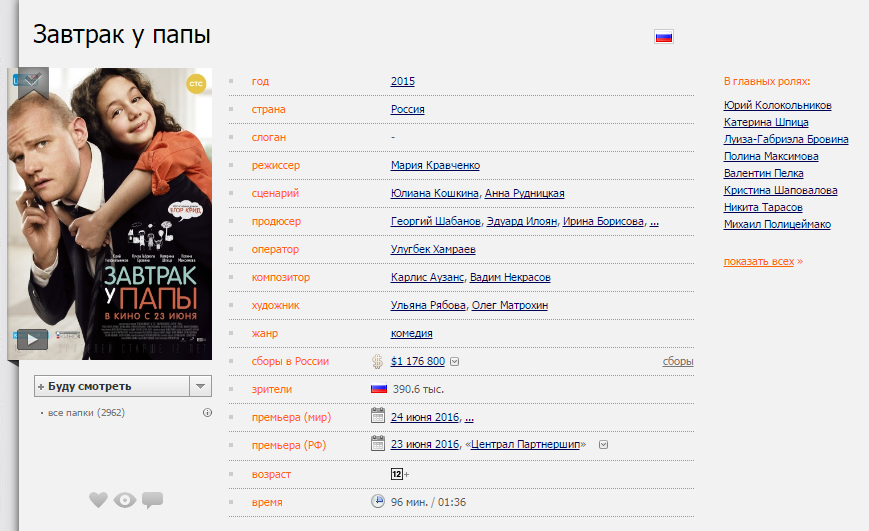
Task: Play the trailer on the poster
Action: 32,339
